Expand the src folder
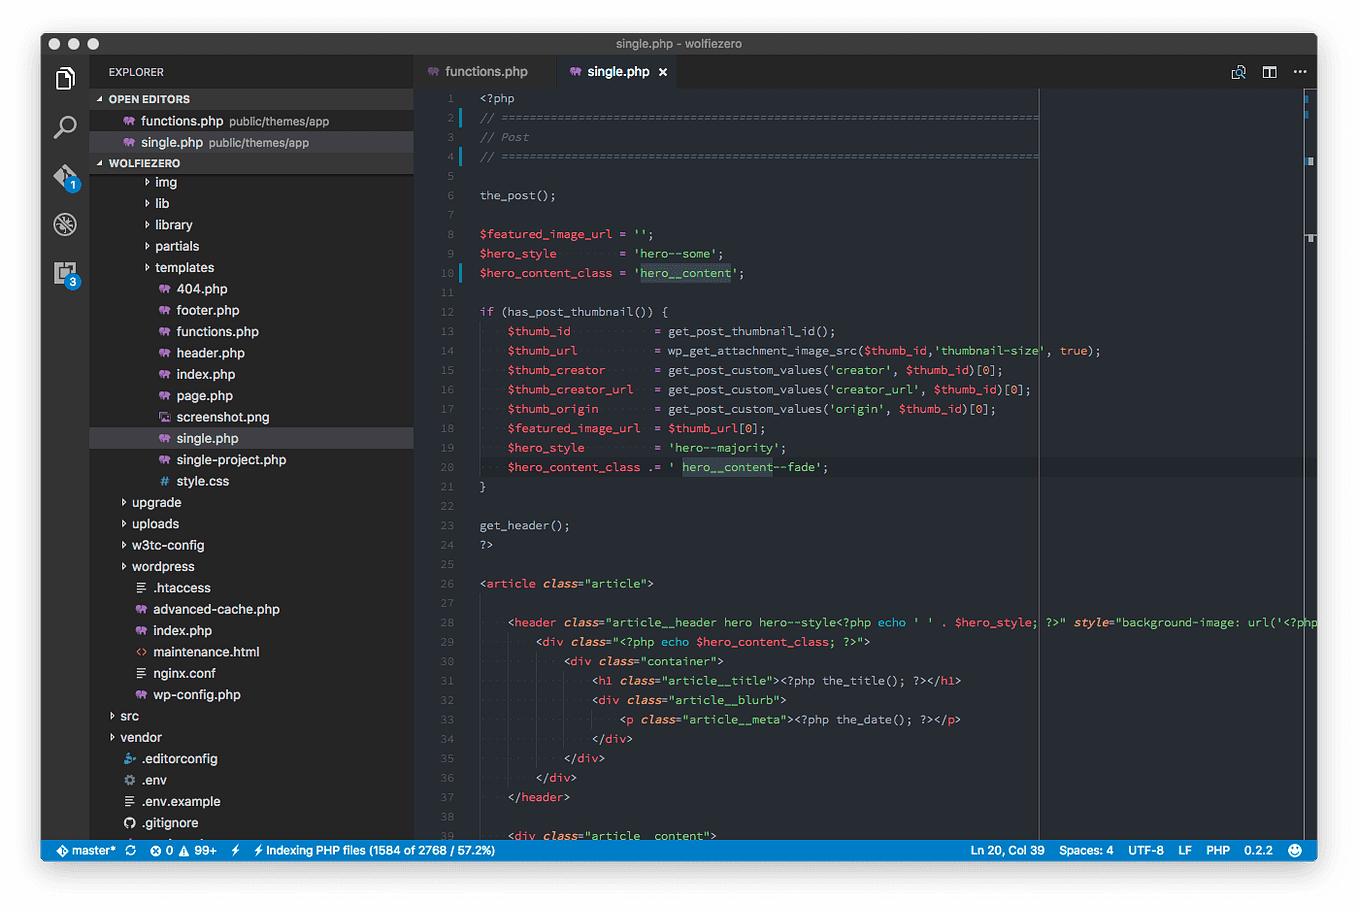 point(252,716)
